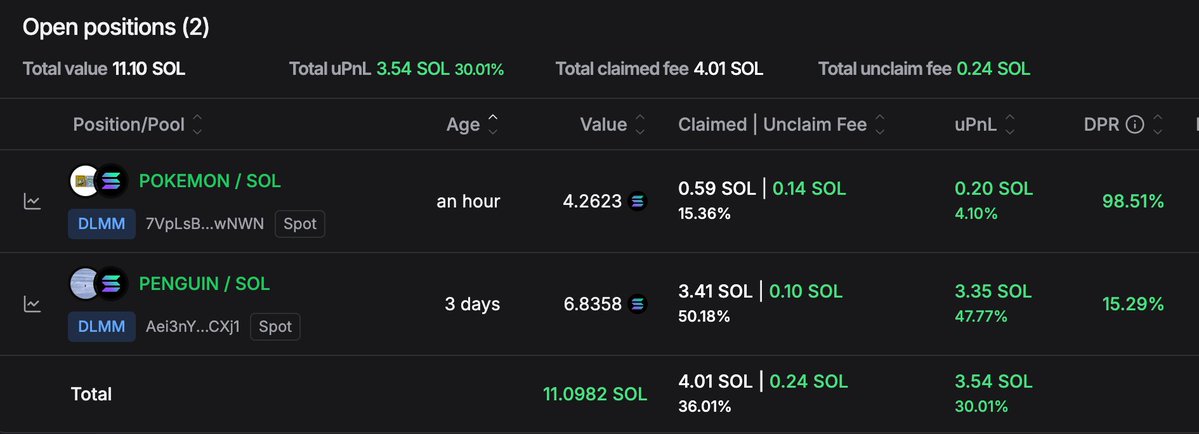Click the PENGUIN token pair logo

100,283
